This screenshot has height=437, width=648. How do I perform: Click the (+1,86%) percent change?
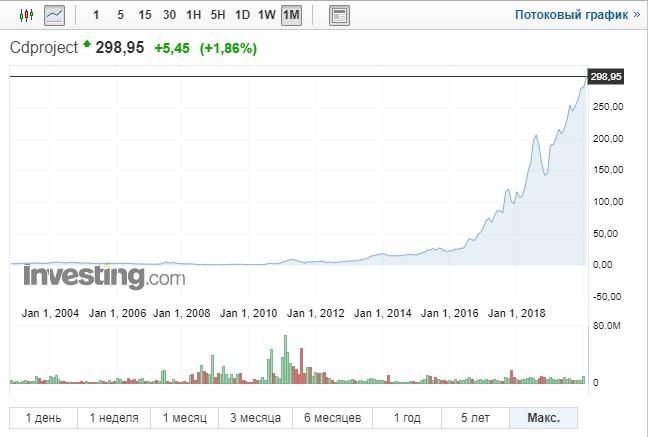228,48
